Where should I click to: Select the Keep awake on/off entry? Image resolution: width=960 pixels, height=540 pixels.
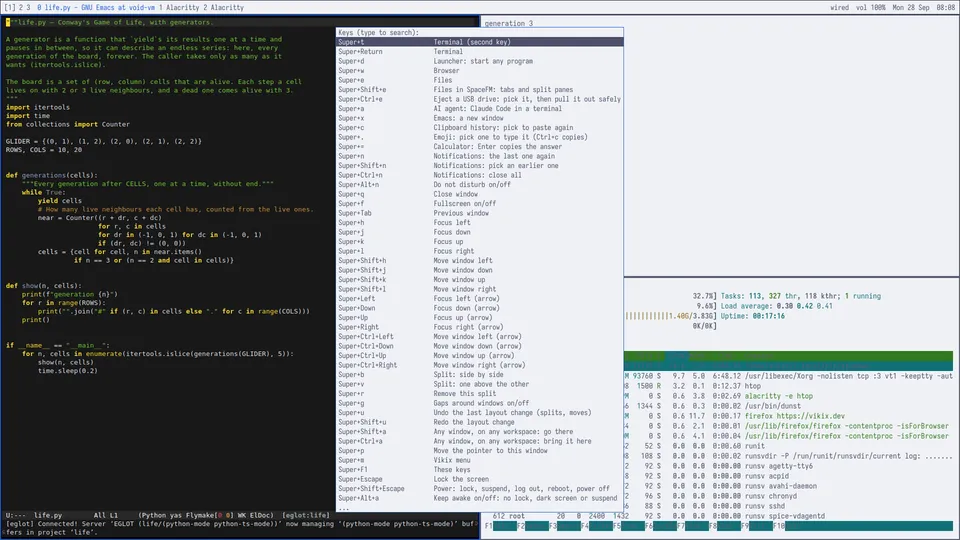point(480,498)
